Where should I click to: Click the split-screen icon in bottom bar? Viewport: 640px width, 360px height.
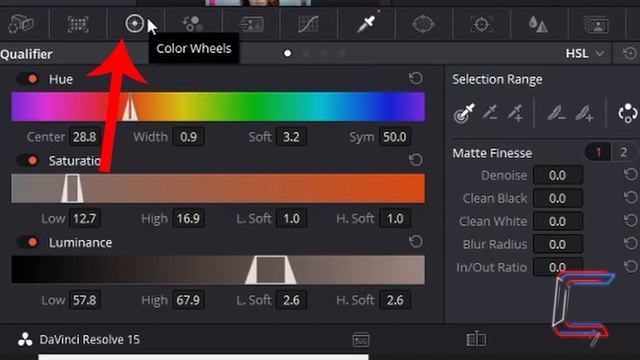pos(476,339)
